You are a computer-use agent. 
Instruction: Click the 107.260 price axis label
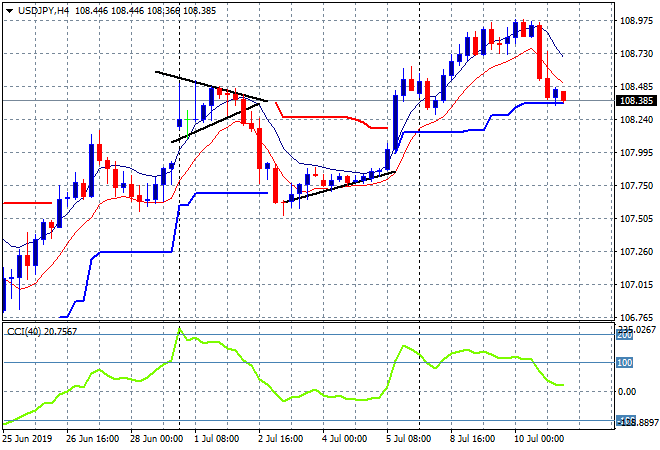pos(636,252)
